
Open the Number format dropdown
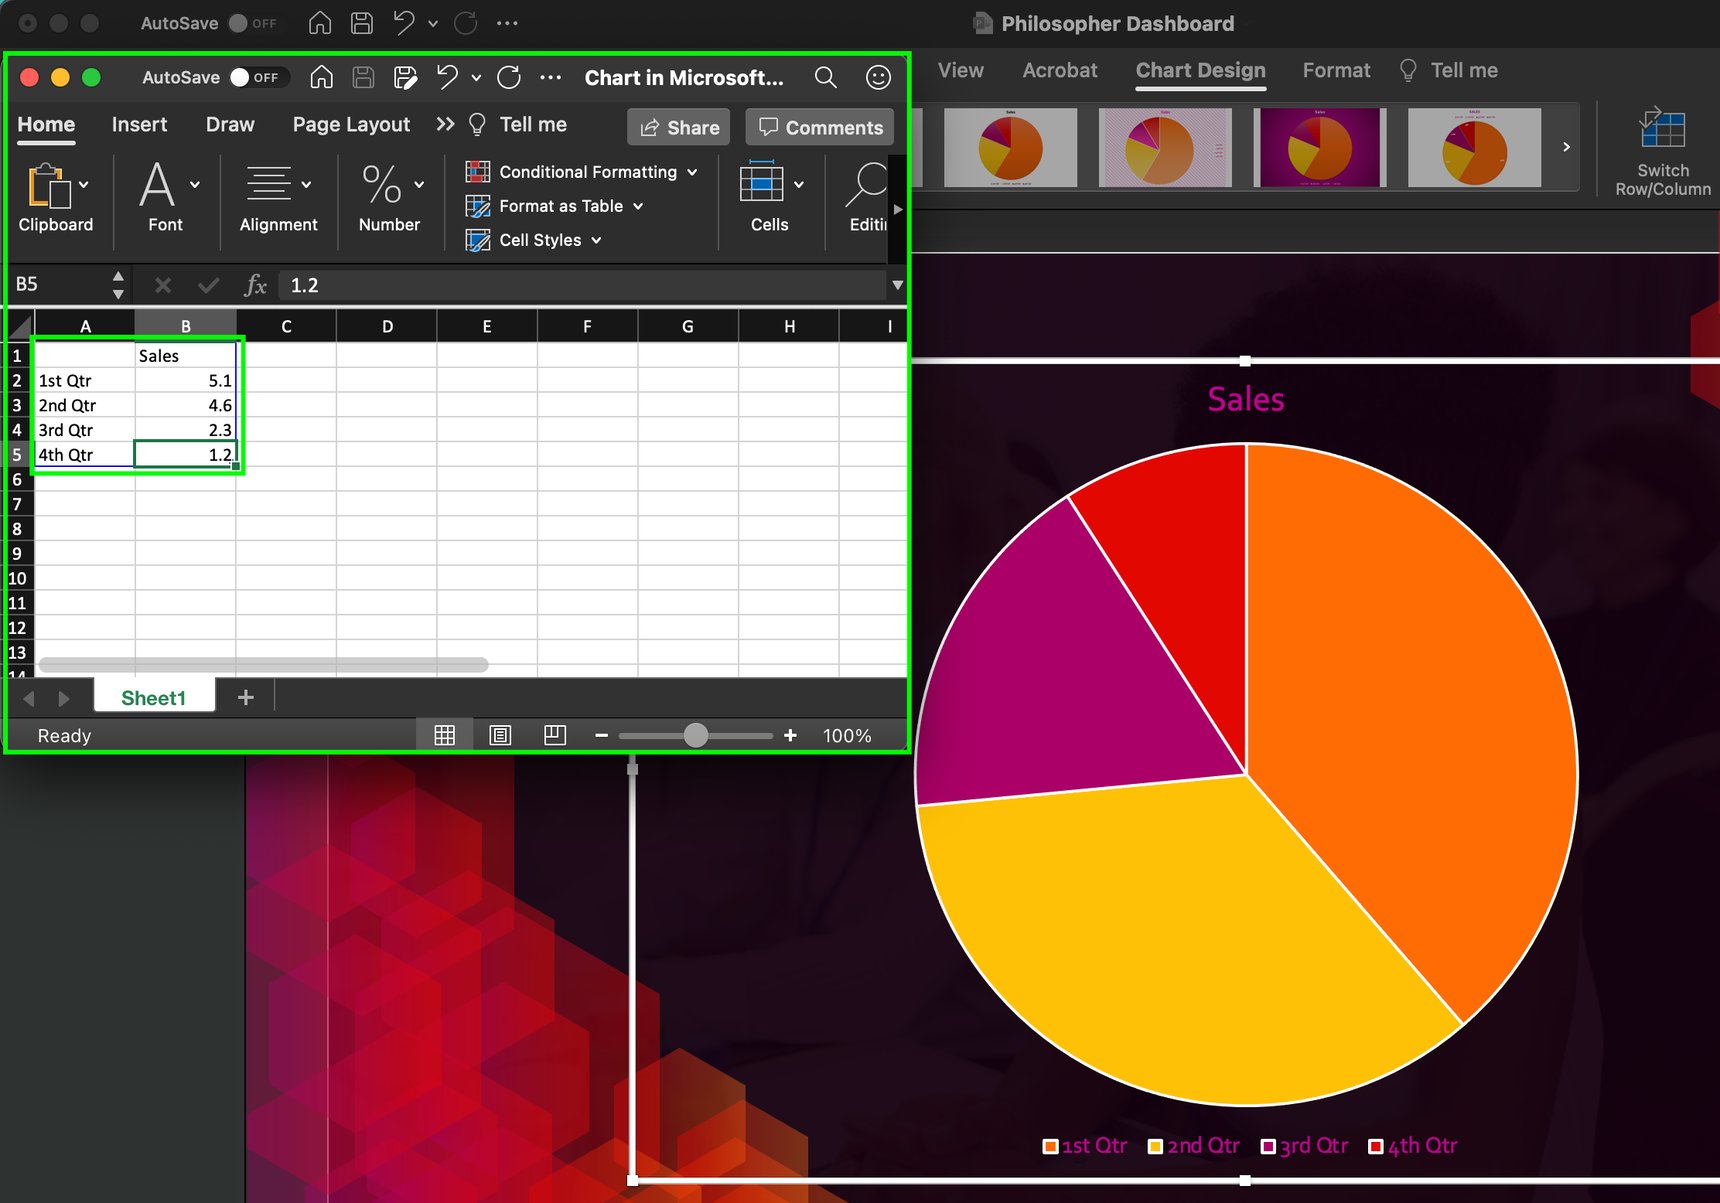pyautogui.click(x=419, y=184)
